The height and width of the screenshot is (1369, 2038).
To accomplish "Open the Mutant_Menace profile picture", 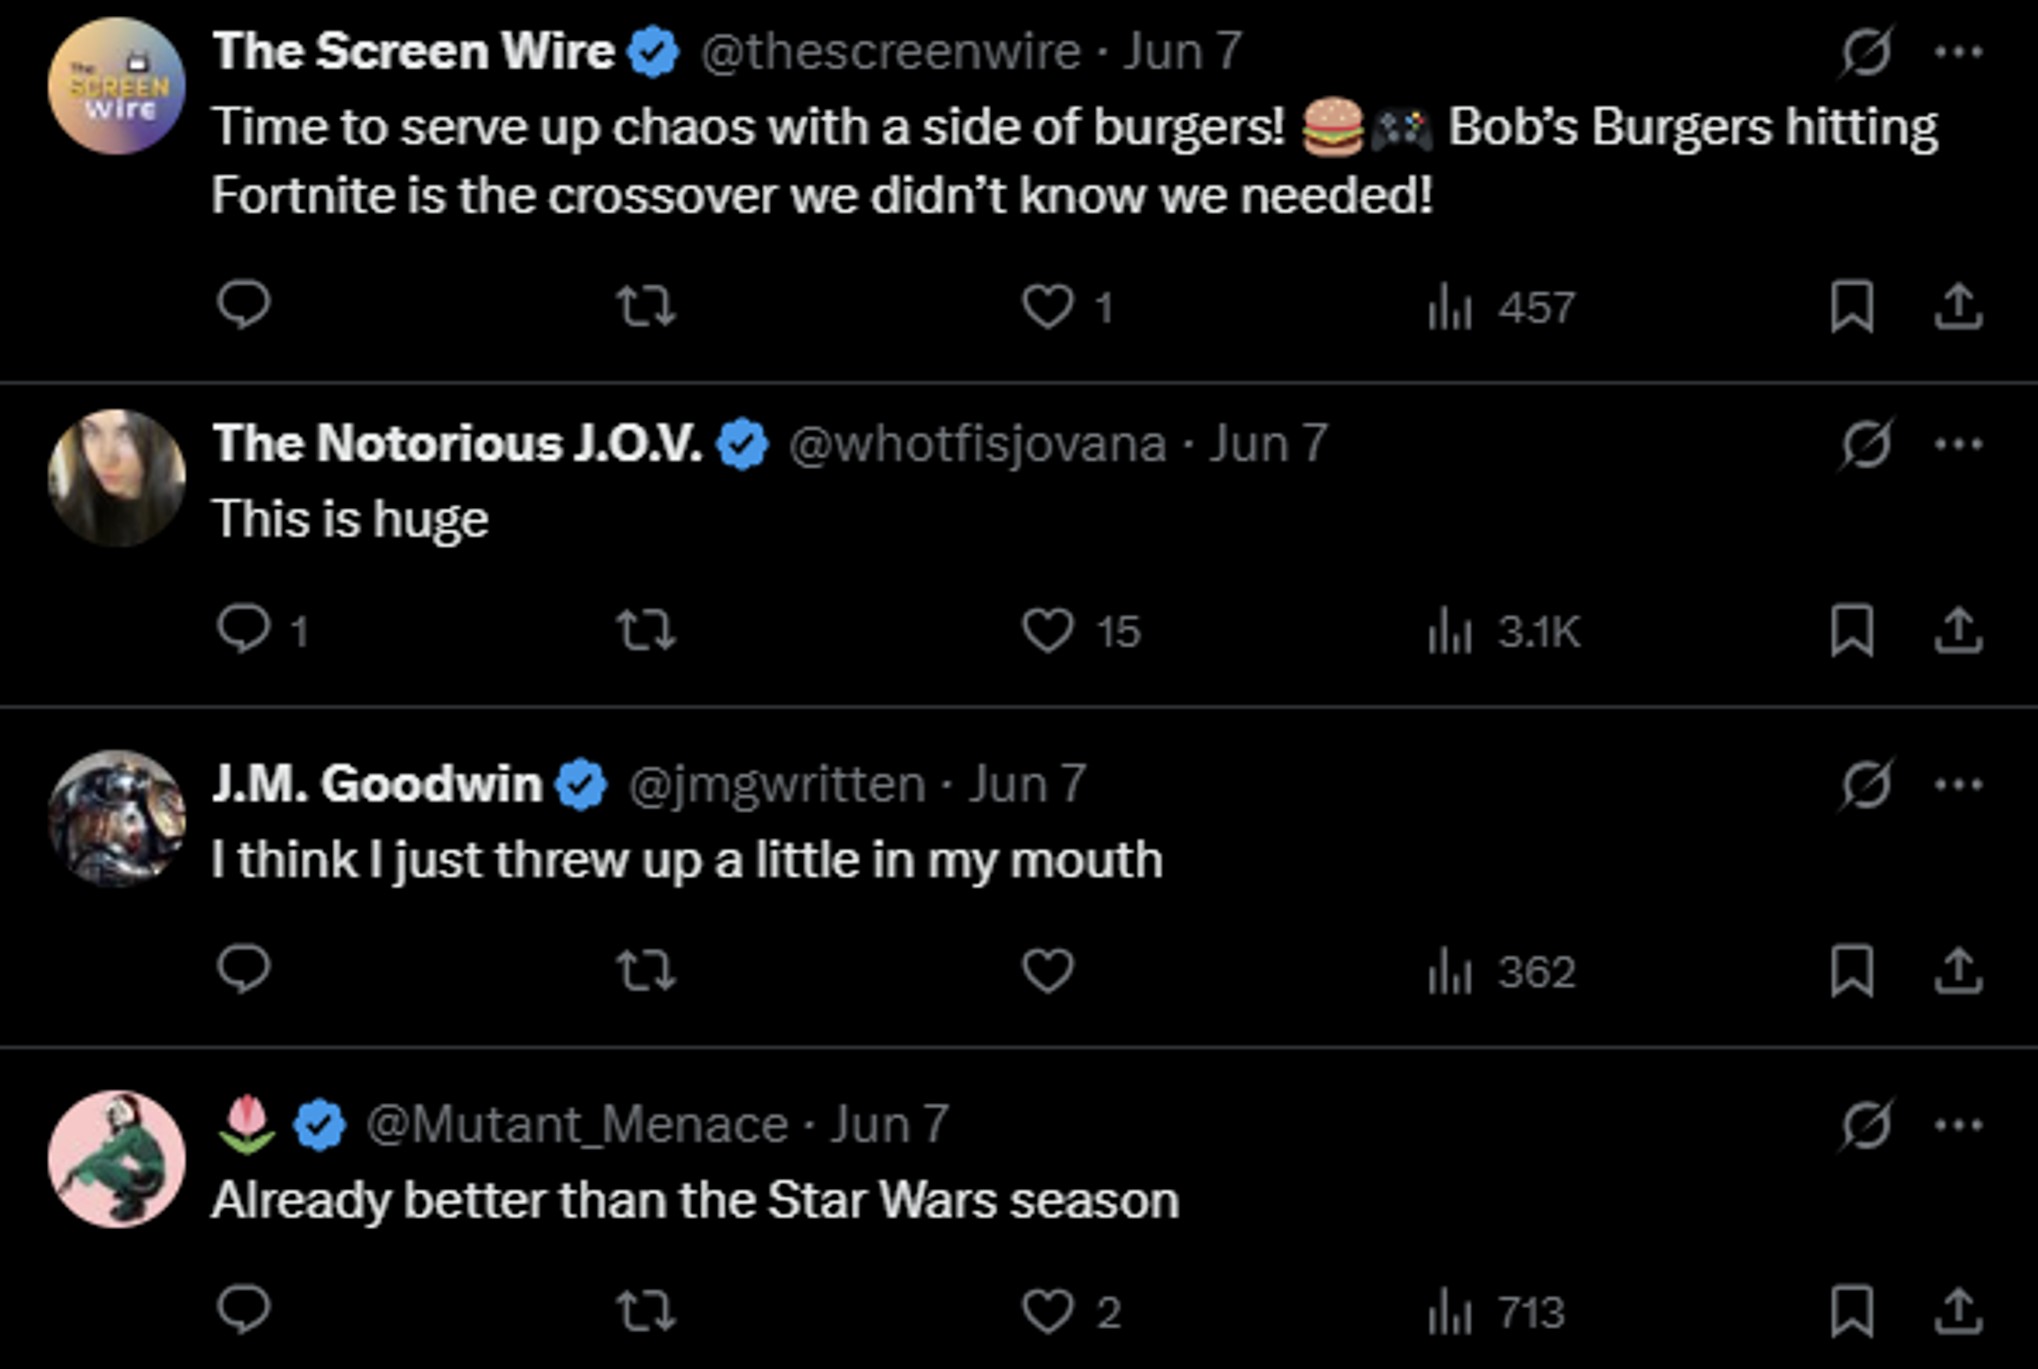I will pyautogui.click(x=117, y=1159).
